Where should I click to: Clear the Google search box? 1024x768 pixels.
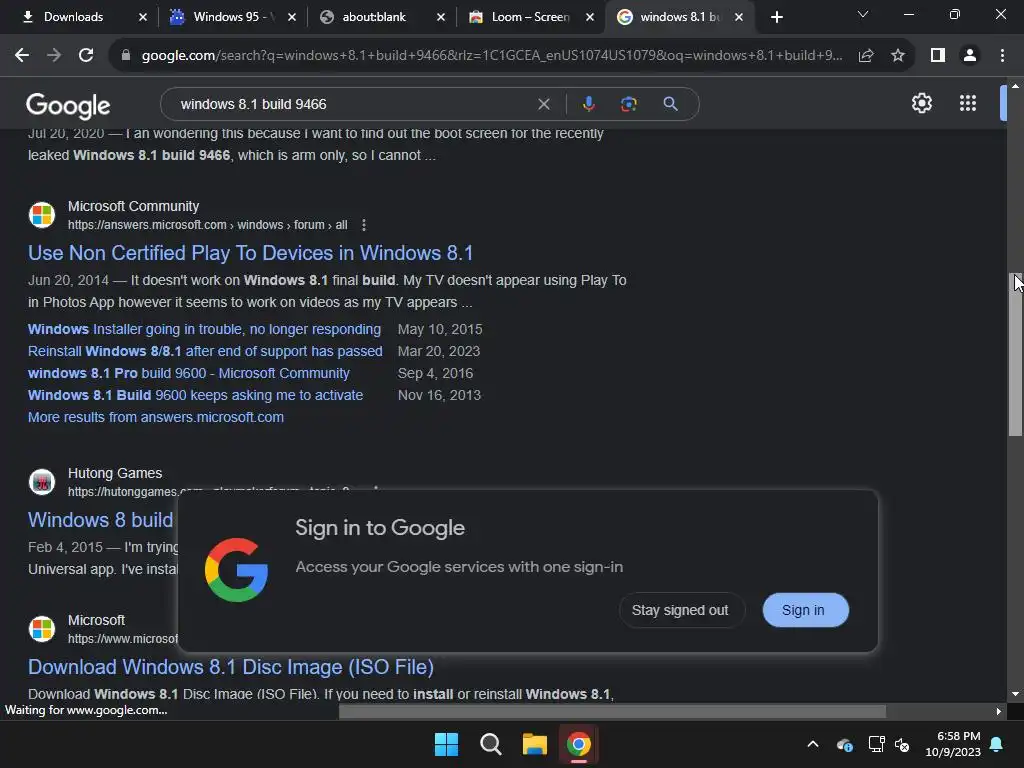[x=543, y=104]
